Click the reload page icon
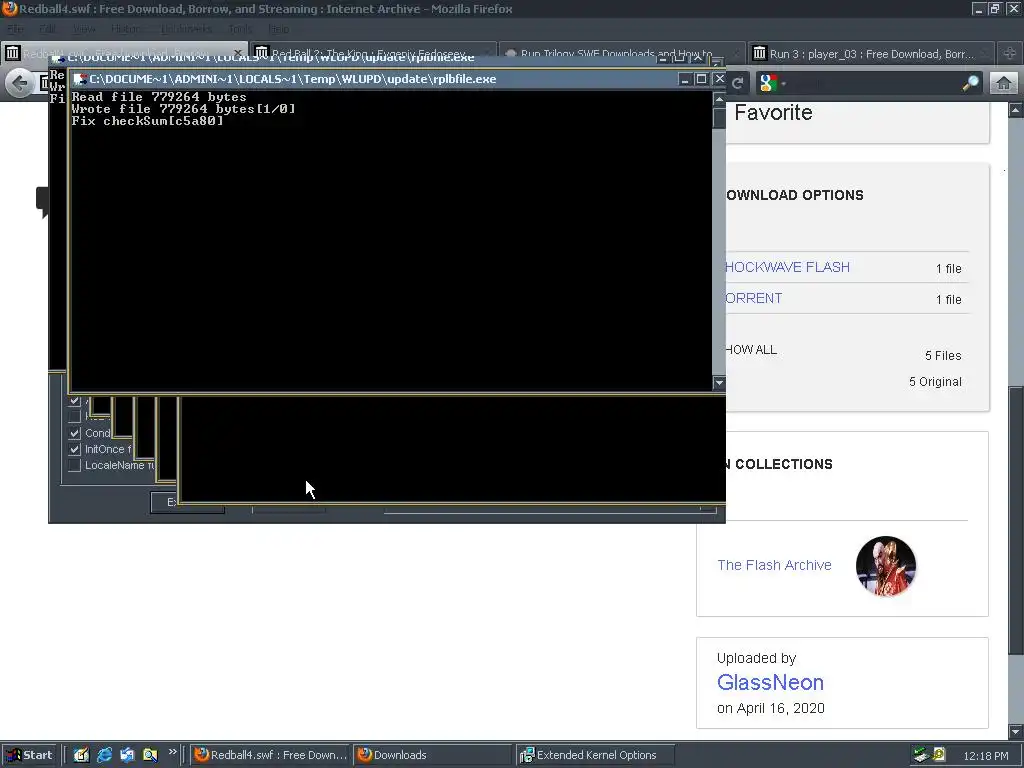Viewport: 1024px width, 768px height. [x=738, y=83]
